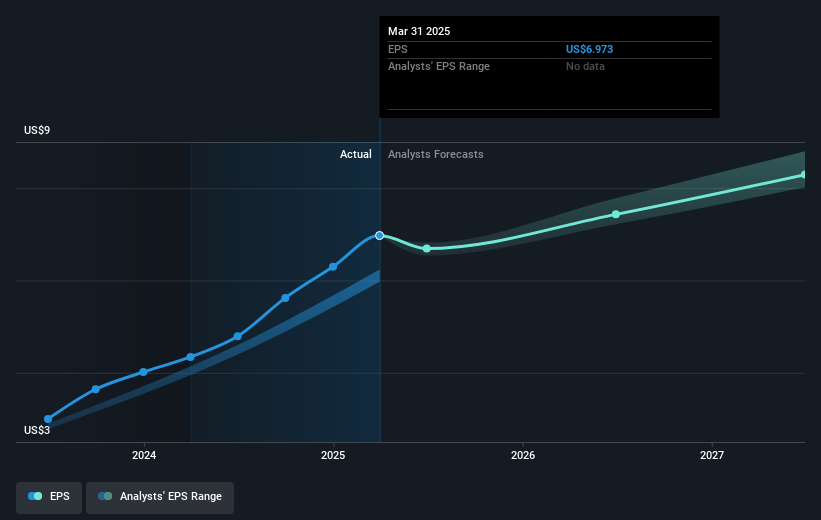The width and height of the screenshot is (821, 520).
Task: Toggle the Analysts' EPS Range legend button
Action: [160, 497]
